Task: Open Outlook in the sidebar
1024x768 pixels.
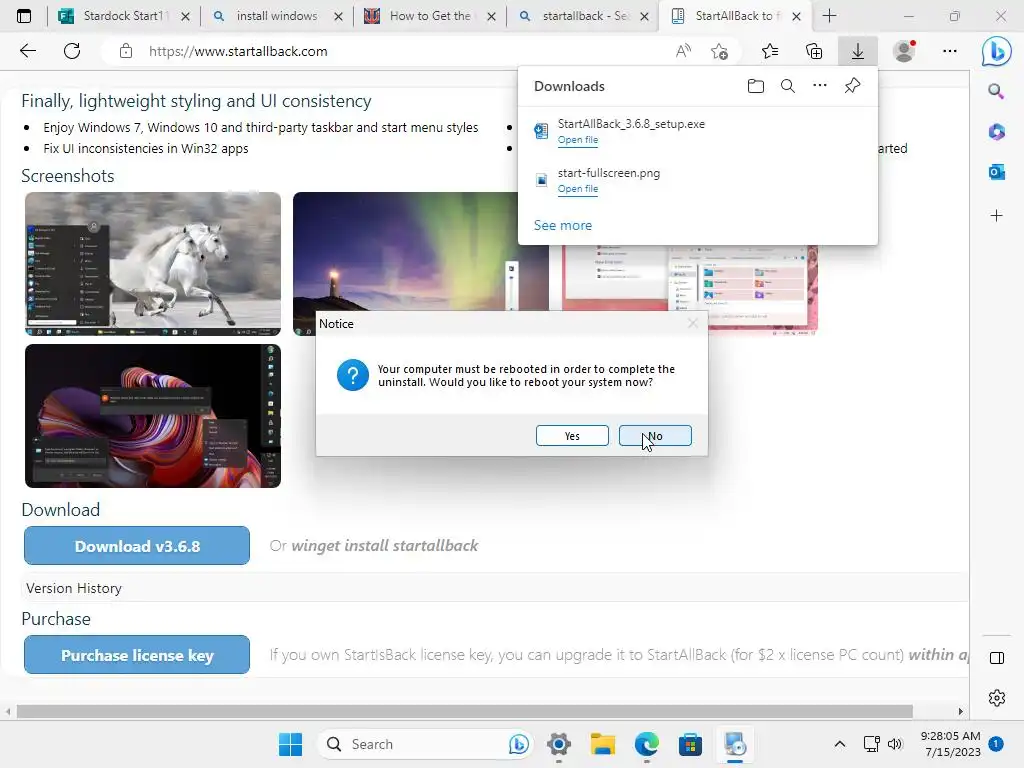Action: [x=996, y=172]
